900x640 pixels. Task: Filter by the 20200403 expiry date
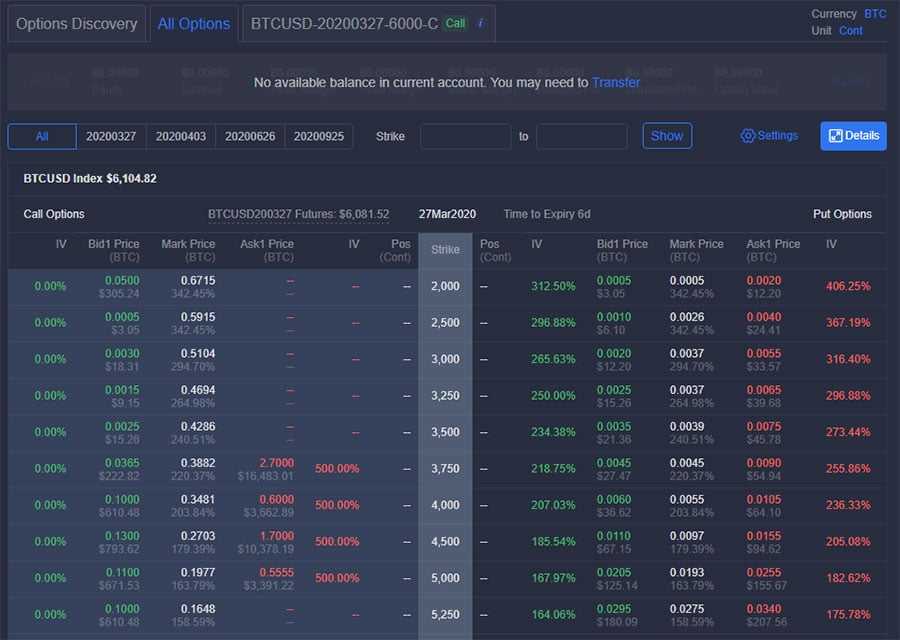180,136
